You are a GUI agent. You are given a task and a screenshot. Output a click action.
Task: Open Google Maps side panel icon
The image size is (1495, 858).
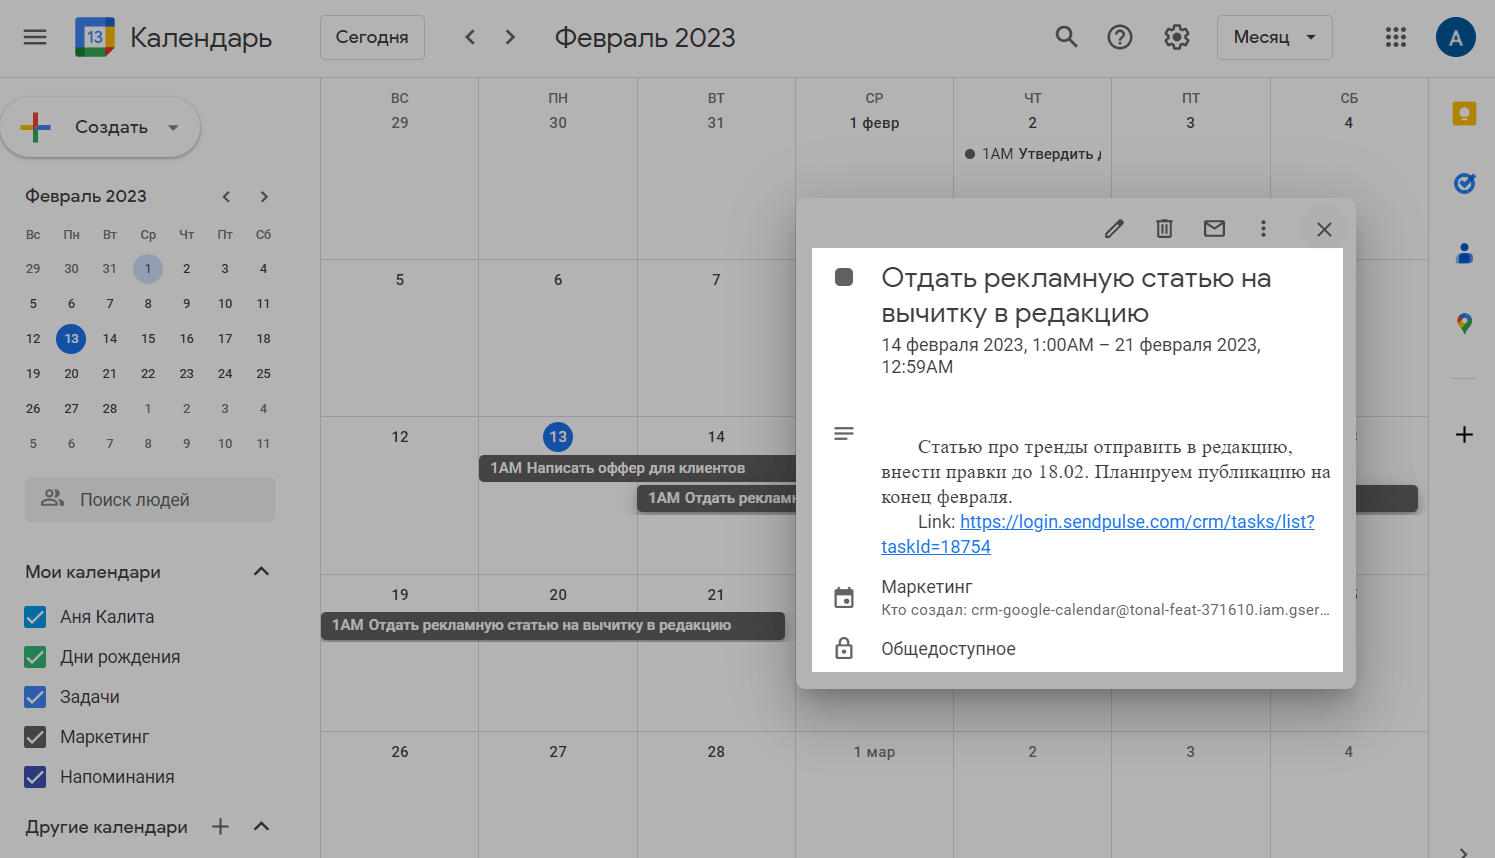1464,323
